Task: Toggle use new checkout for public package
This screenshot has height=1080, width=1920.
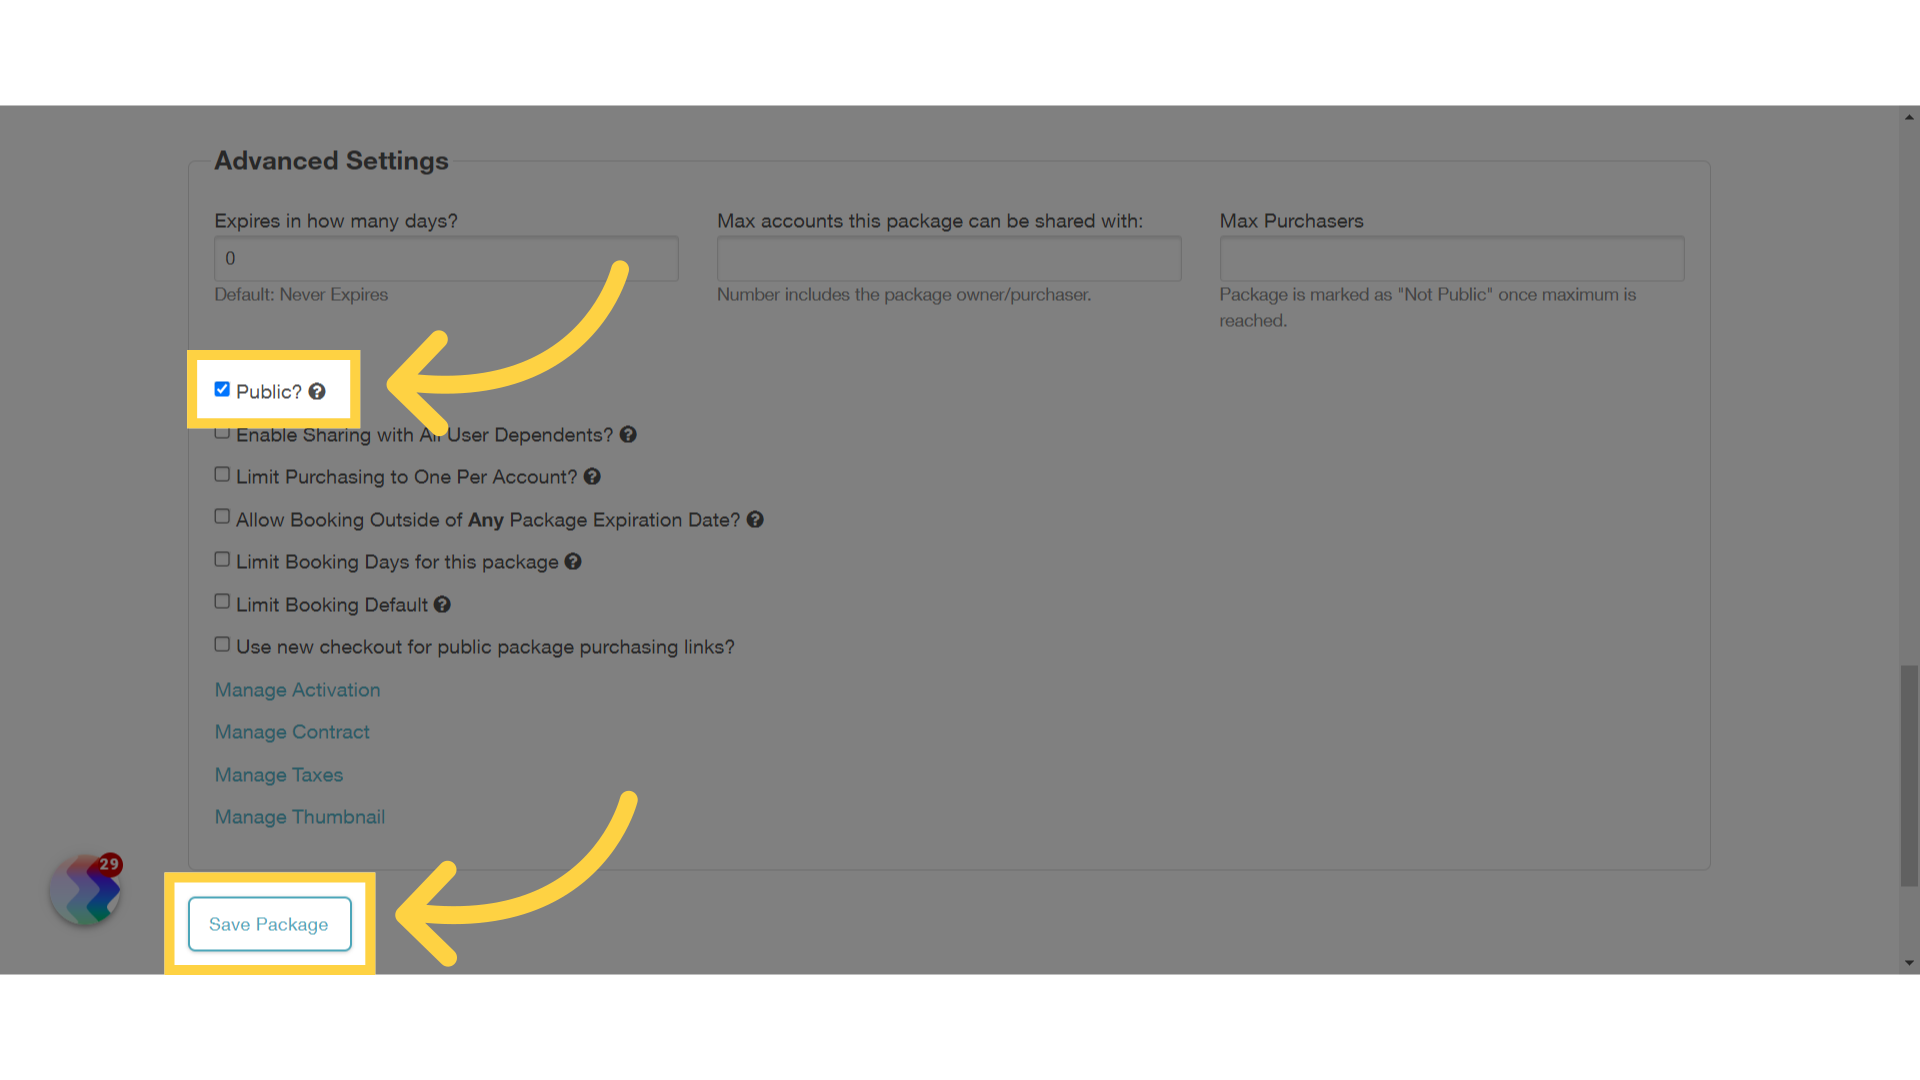Action: pos(222,644)
